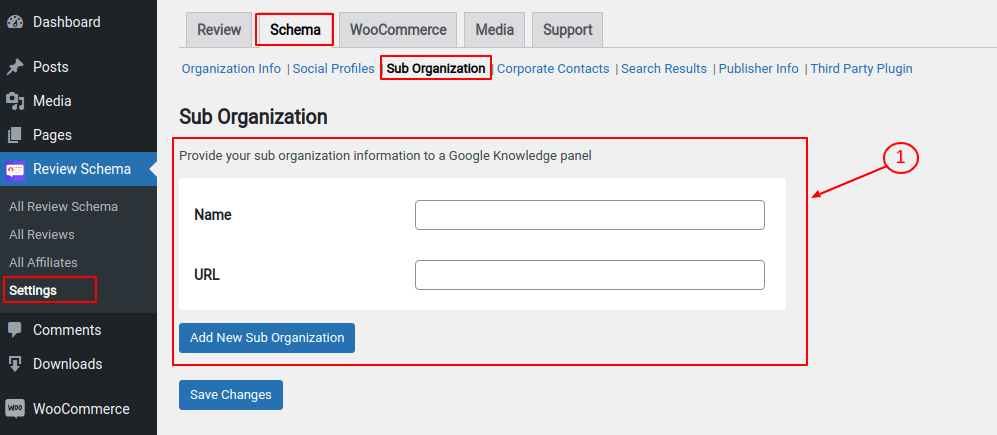
Task: Click Add New Sub Organization button
Action: coord(267,338)
